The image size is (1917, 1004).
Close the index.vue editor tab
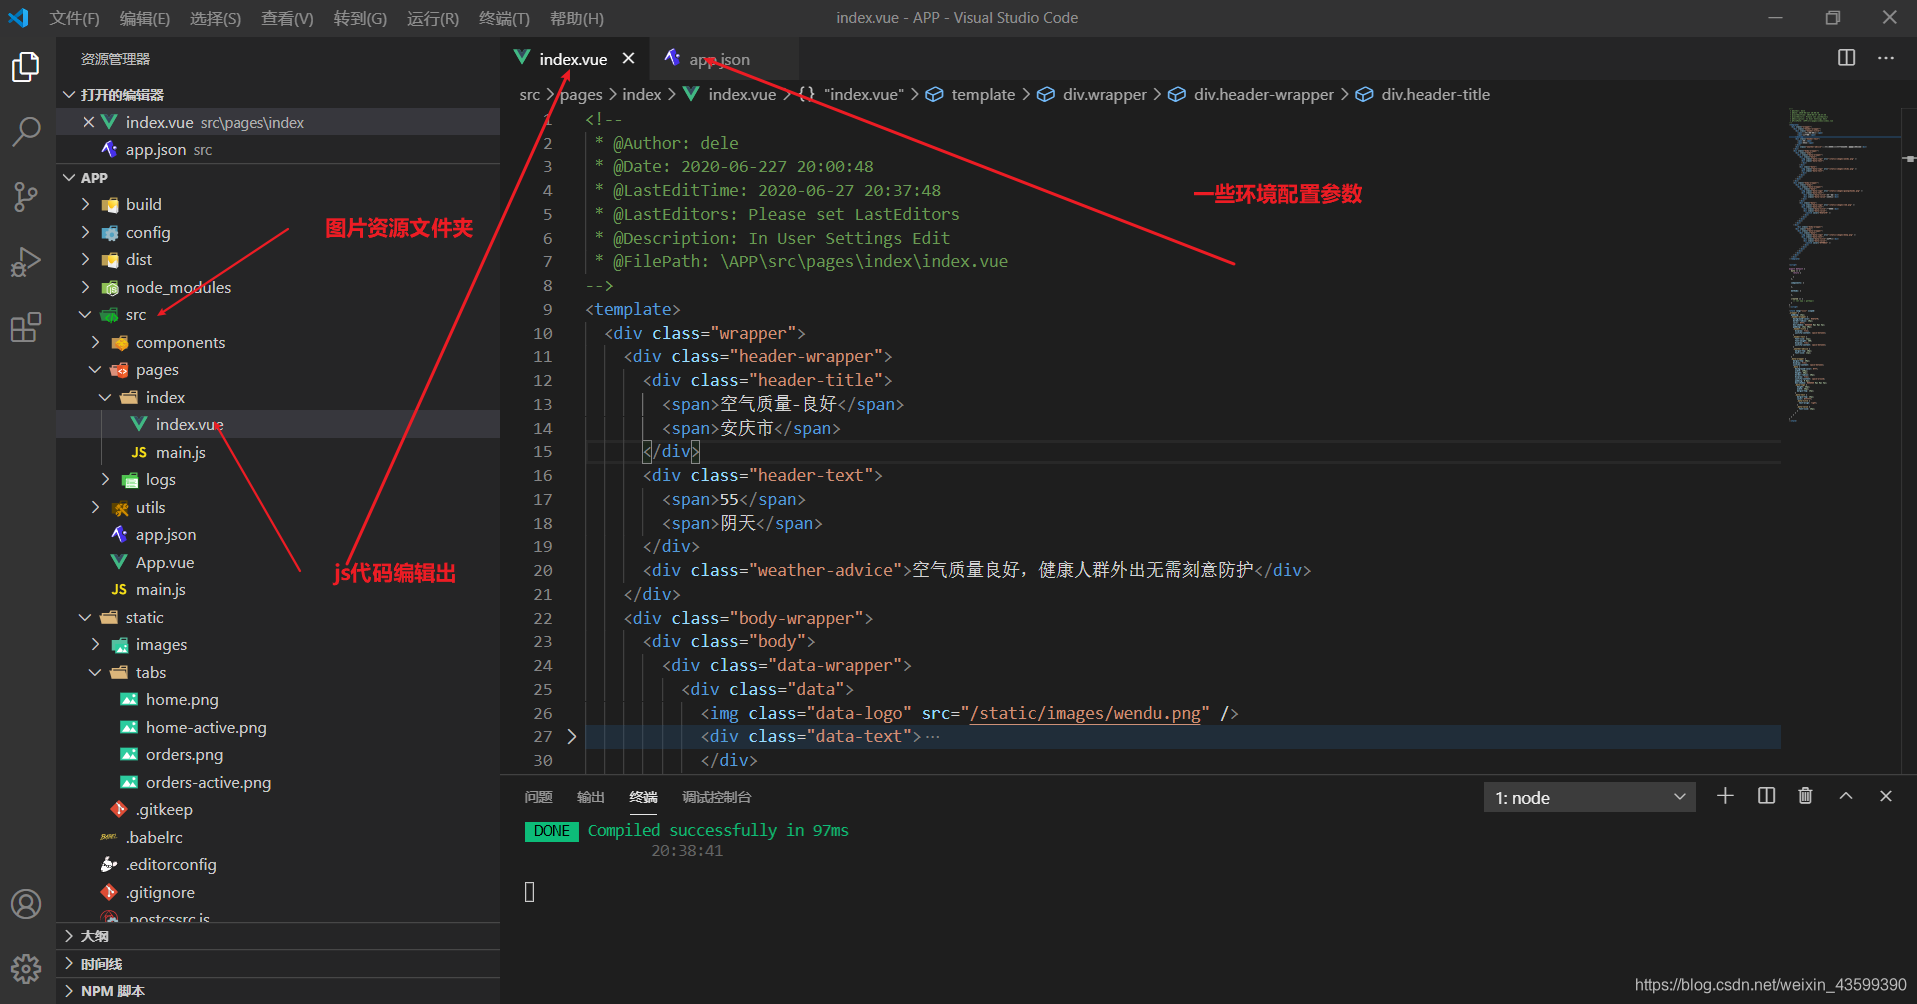click(x=628, y=58)
